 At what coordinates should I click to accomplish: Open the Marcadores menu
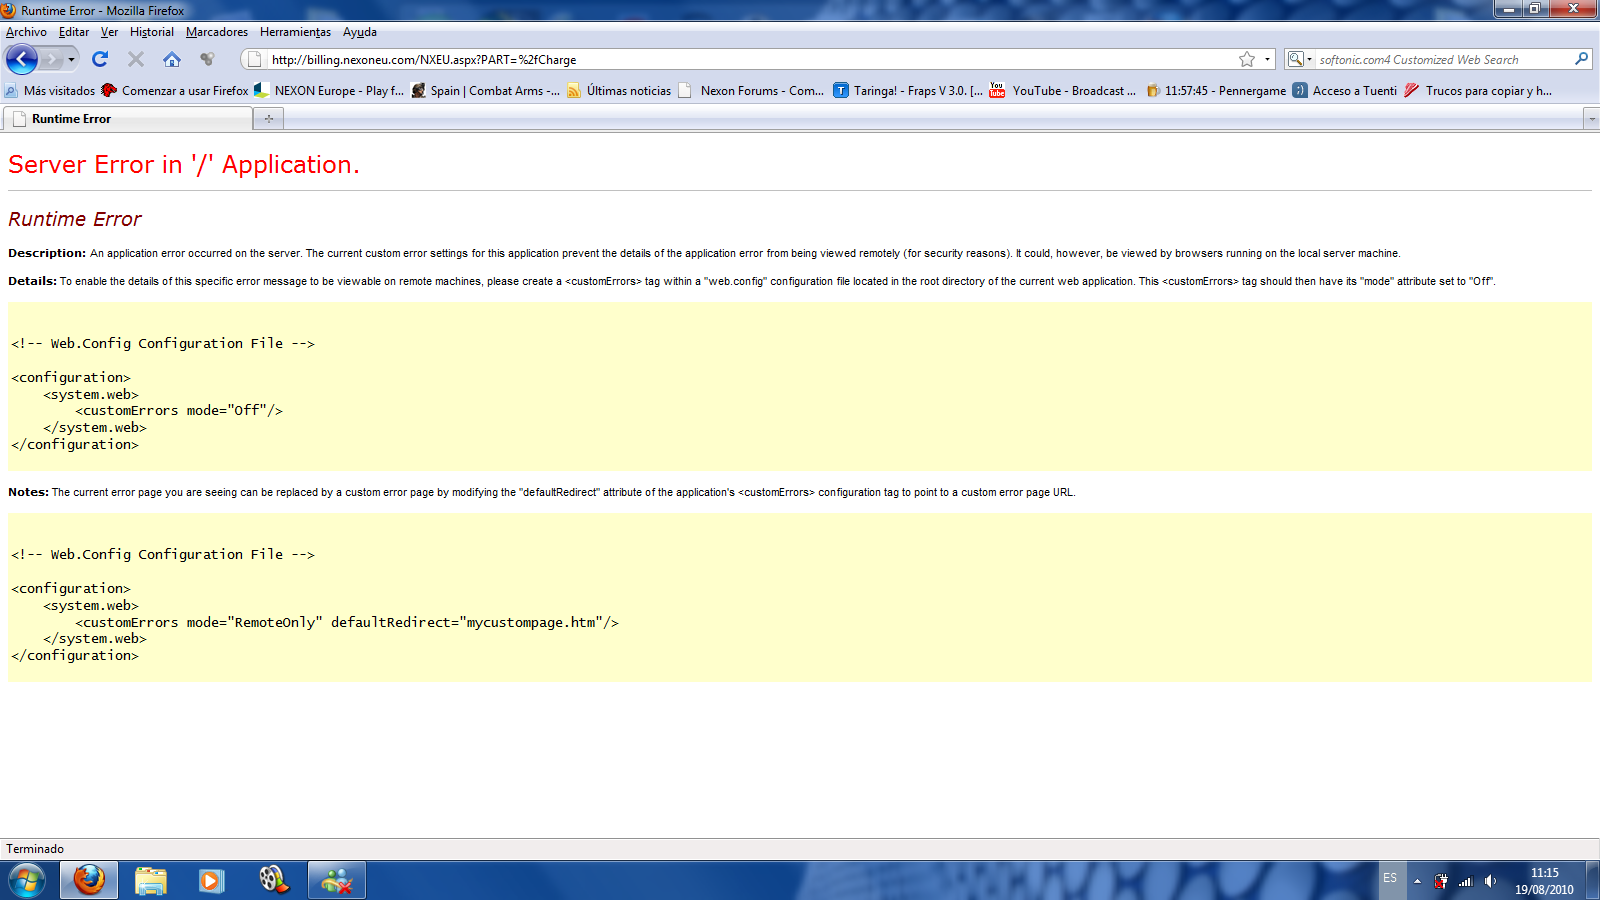pyautogui.click(x=216, y=32)
